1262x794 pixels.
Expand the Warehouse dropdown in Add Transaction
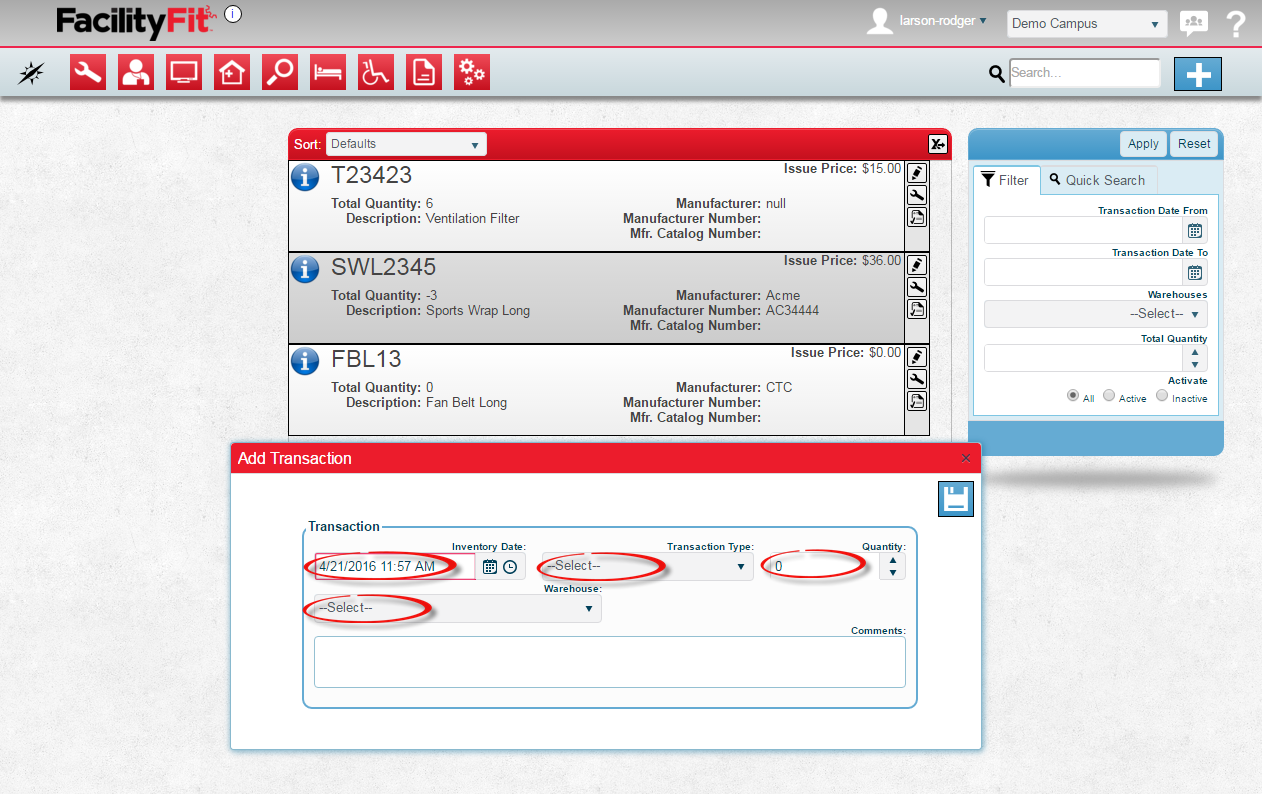tap(457, 608)
